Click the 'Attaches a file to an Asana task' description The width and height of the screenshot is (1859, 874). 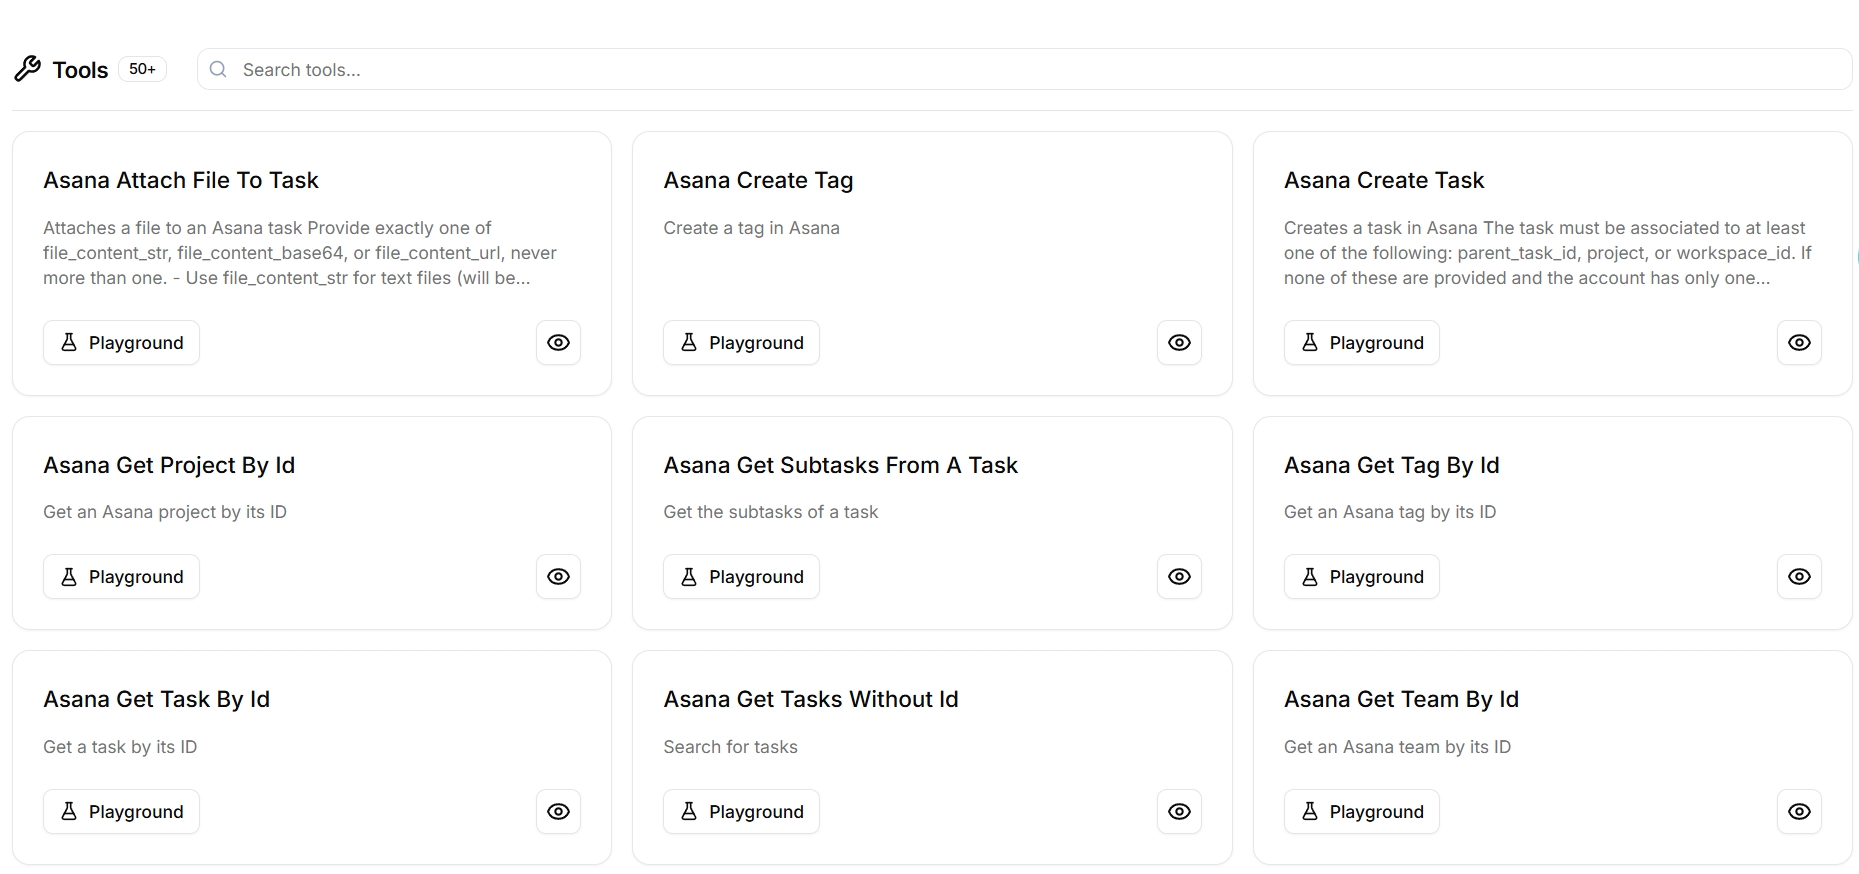point(300,253)
